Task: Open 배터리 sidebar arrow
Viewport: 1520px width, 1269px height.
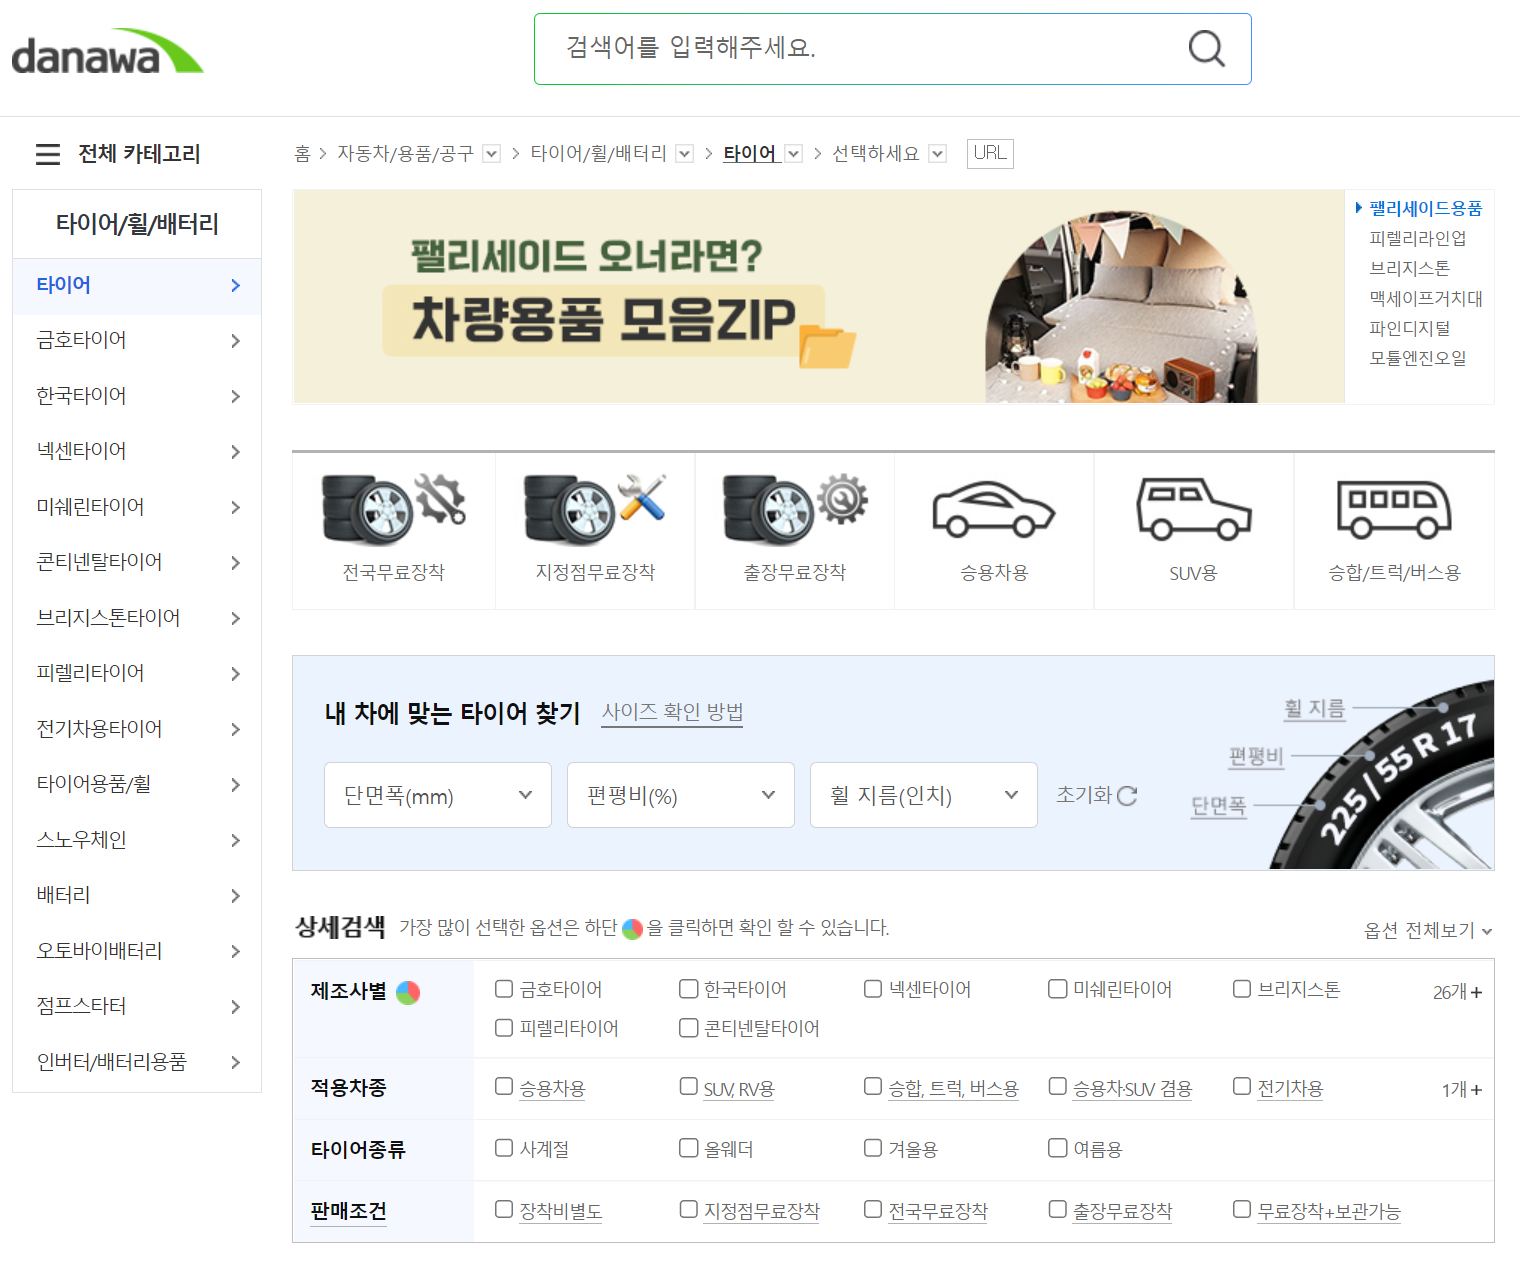Action: click(235, 896)
